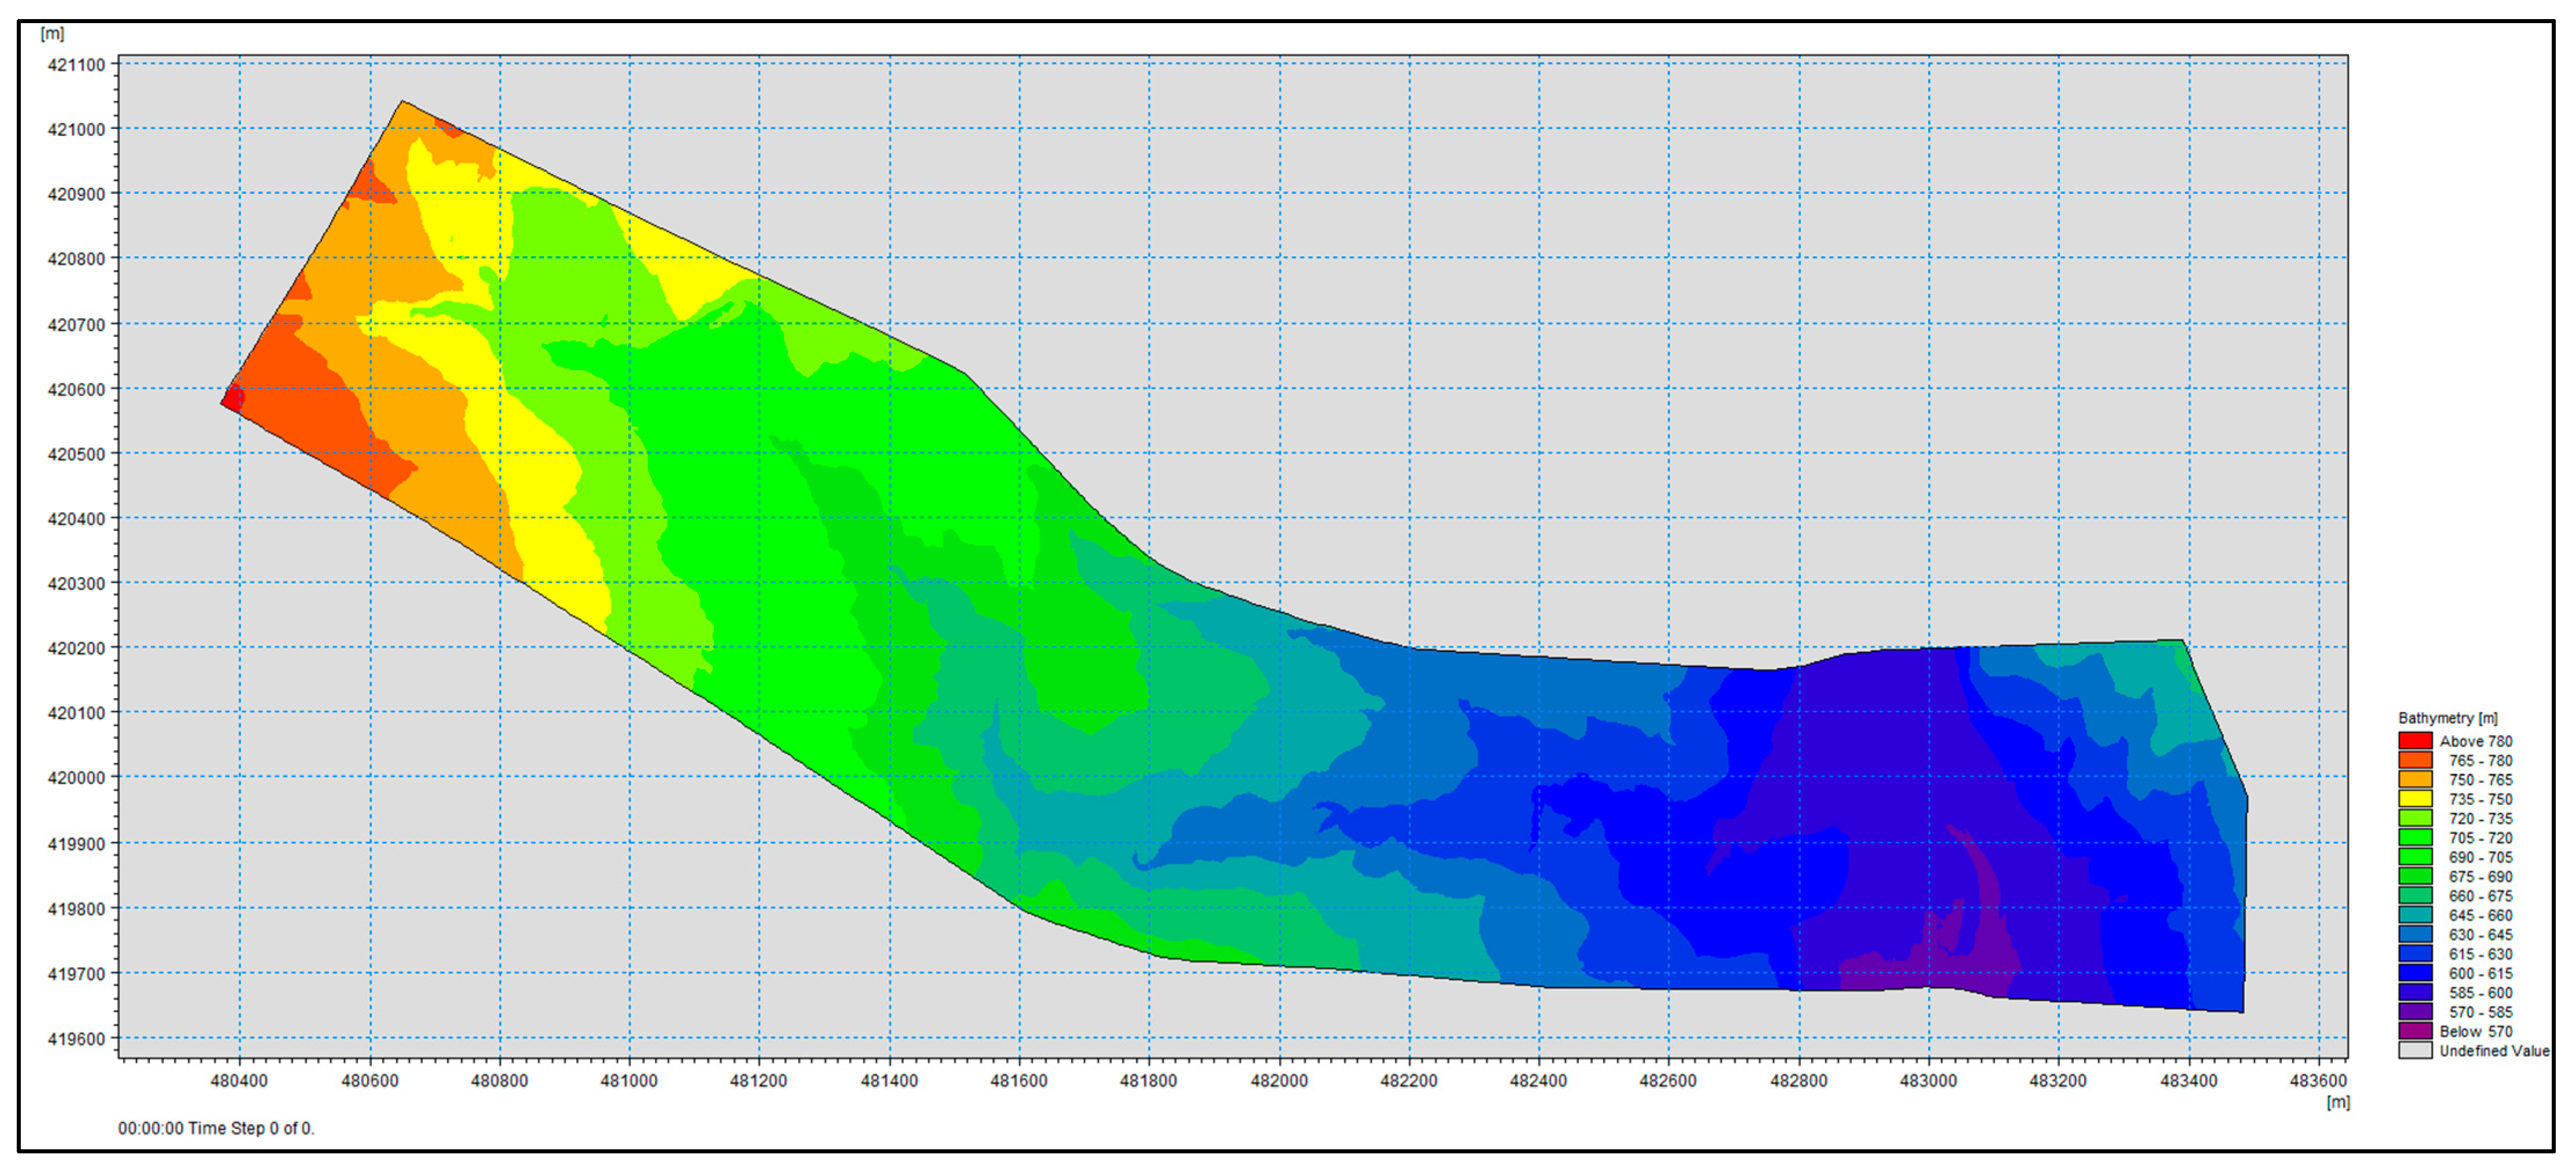Click the 482000 label on the horizontal axis

pyautogui.click(x=1279, y=1080)
